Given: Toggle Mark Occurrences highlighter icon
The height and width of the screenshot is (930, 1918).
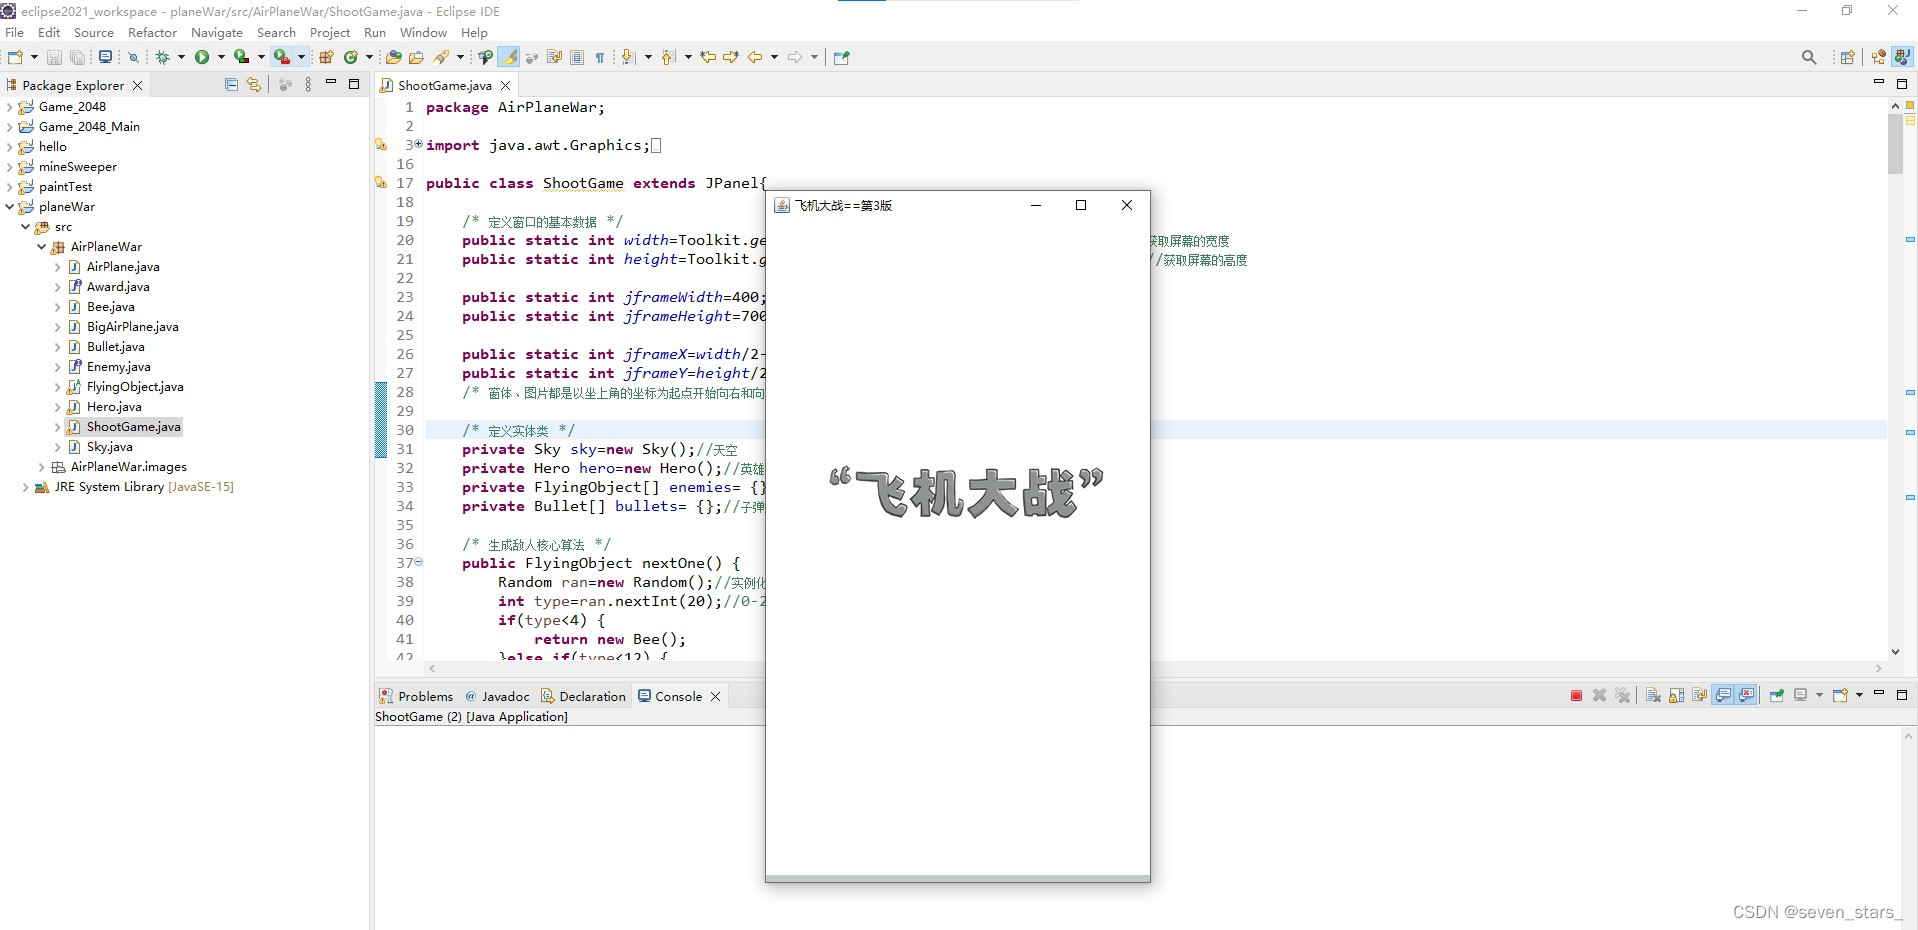Looking at the screenshot, I should [509, 57].
